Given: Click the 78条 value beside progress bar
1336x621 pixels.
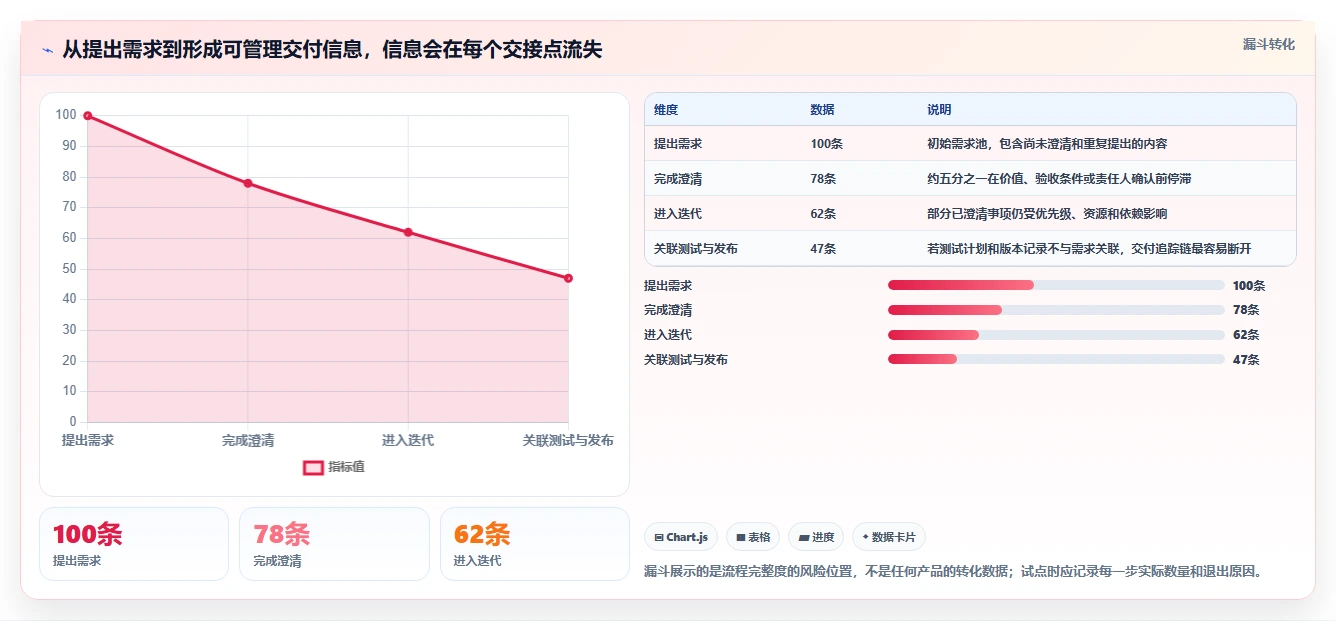Looking at the screenshot, I should tap(1246, 310).
